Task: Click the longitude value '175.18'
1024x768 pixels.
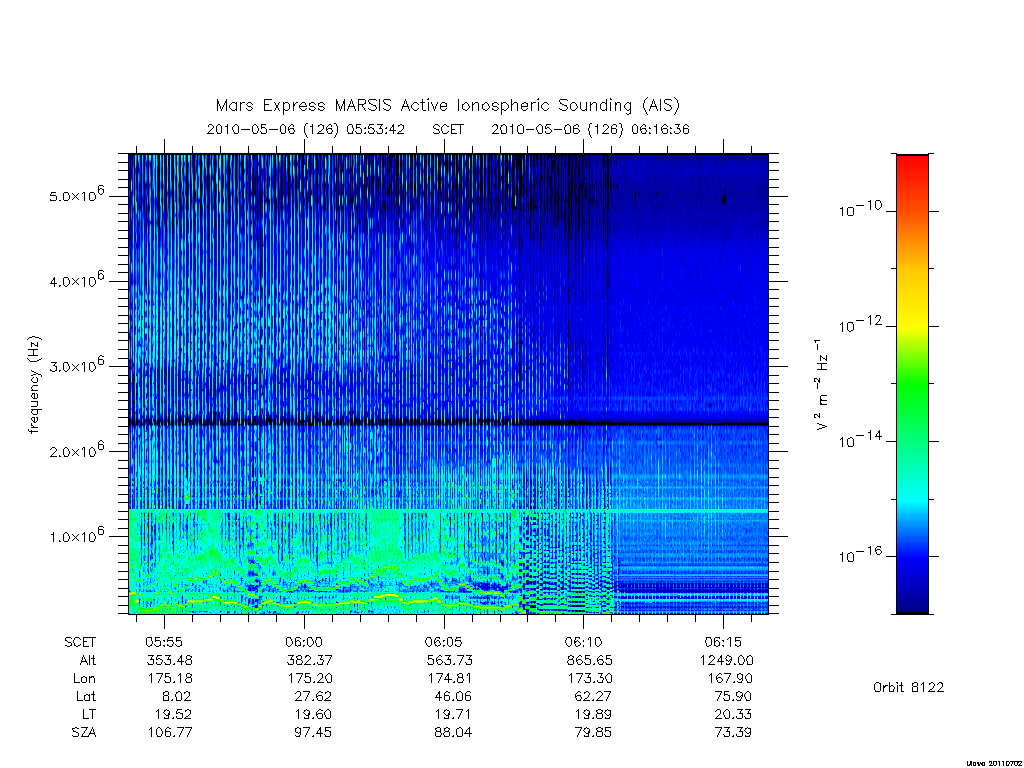Action: (170, 679)
